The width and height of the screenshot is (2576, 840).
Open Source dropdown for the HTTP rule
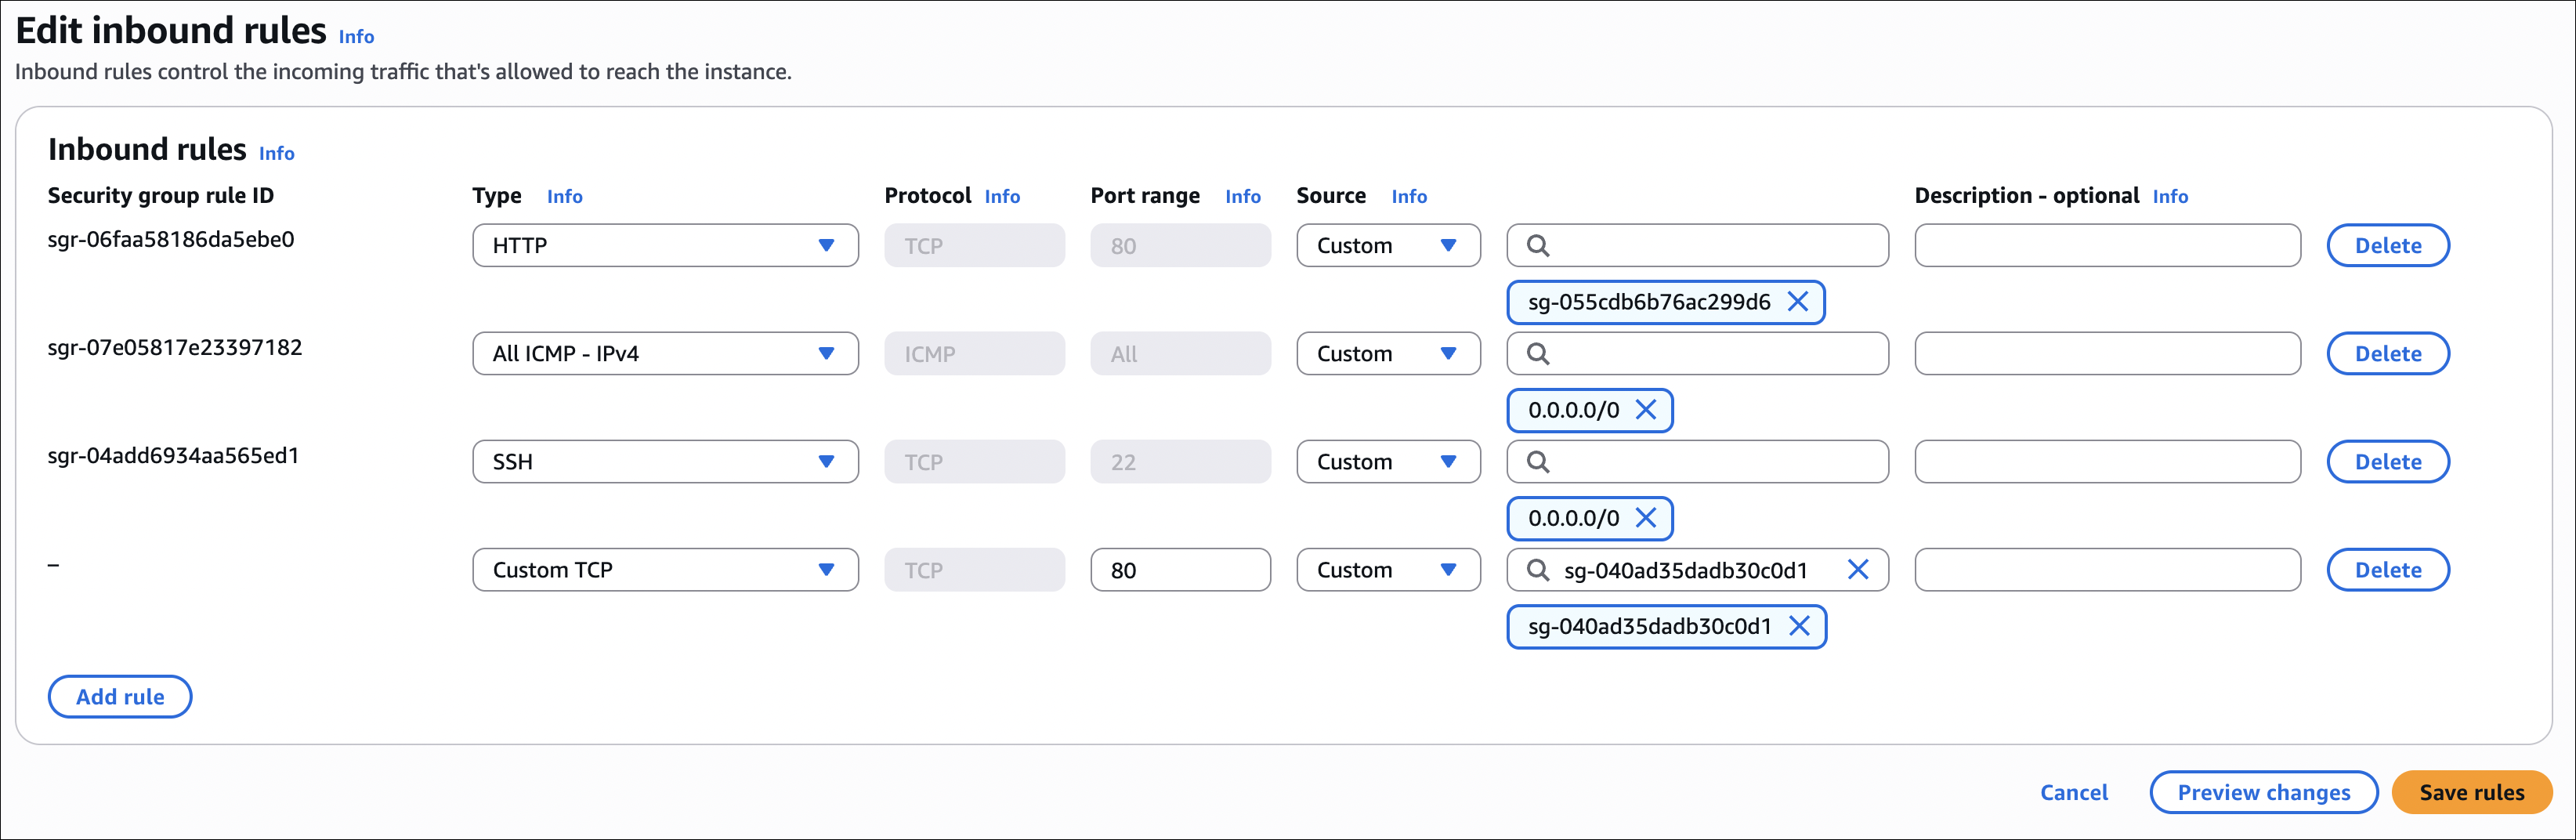1387,246
